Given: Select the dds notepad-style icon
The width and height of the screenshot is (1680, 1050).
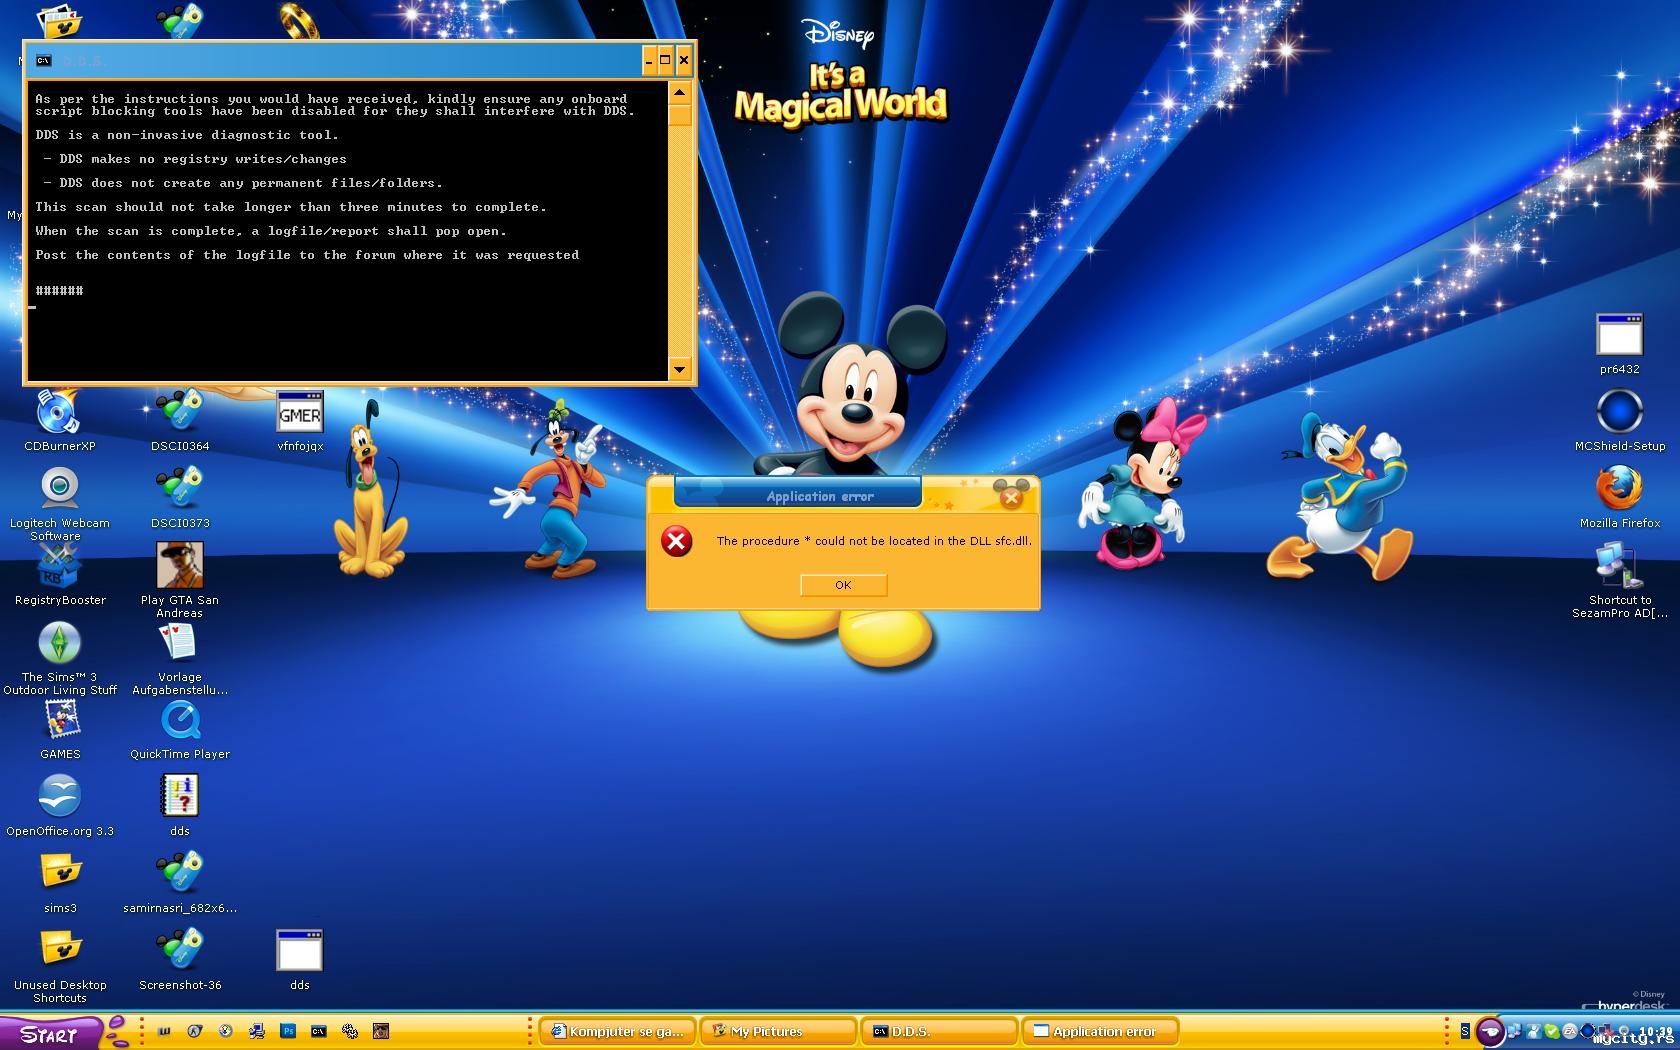Looking at the screenshot, I should (180, 807).
